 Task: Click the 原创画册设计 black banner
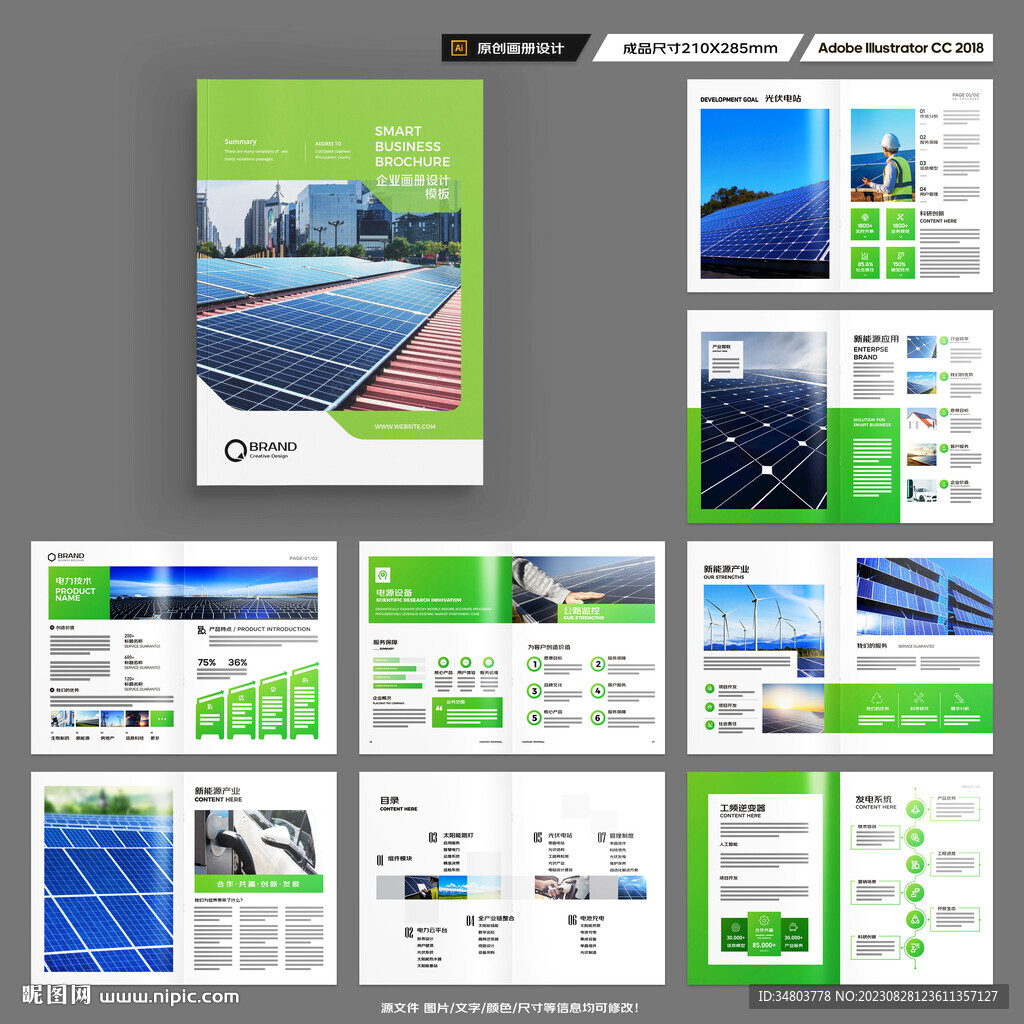515,48
